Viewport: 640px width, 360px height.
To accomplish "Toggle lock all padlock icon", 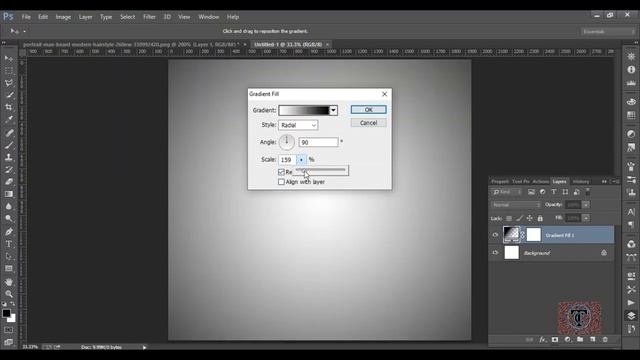I will tap(540, 218).
